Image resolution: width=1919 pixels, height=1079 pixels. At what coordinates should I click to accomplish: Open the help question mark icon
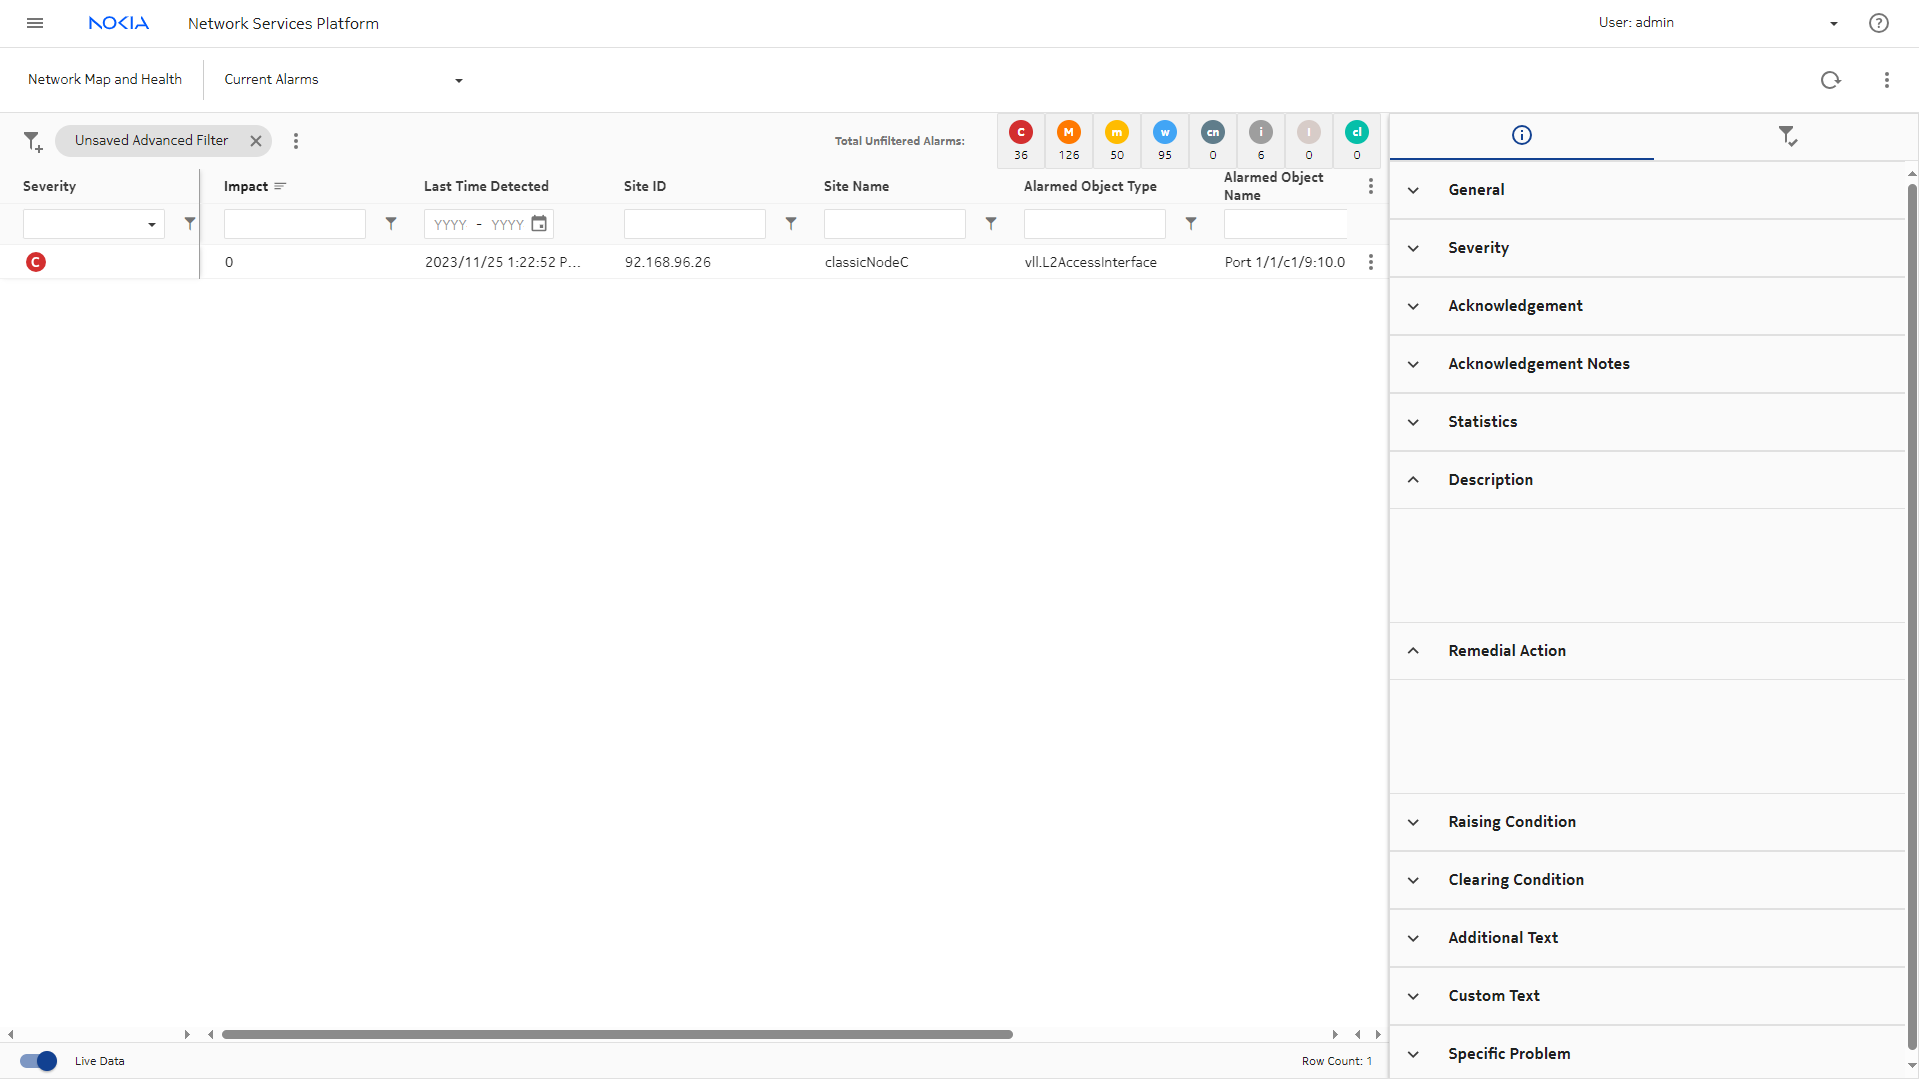click(1878, 23)
